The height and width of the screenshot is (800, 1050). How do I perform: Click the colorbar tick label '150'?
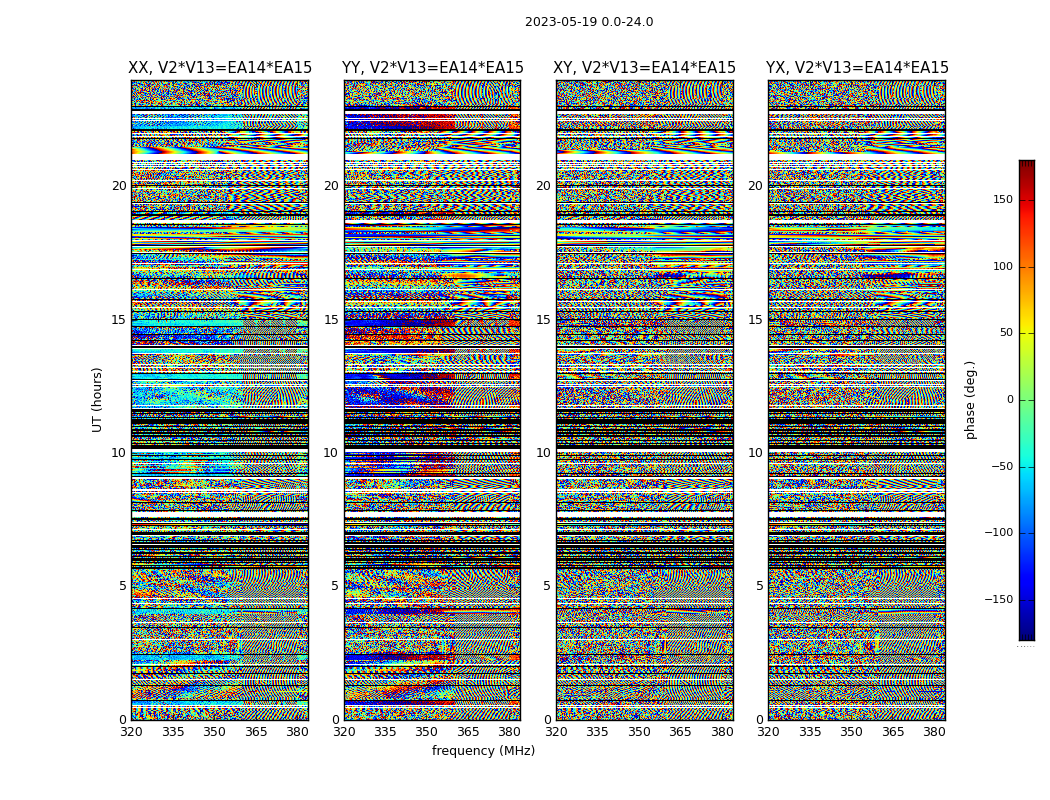tap(1003, 199)
